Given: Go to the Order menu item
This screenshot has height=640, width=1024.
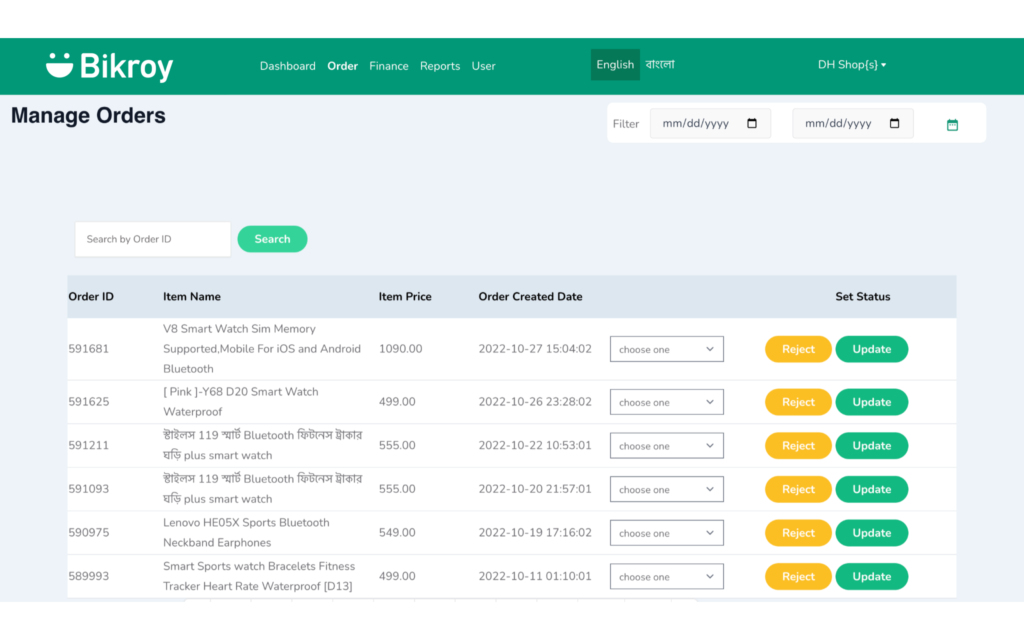Looking at the screenshot, I should (x=342, y=66).
